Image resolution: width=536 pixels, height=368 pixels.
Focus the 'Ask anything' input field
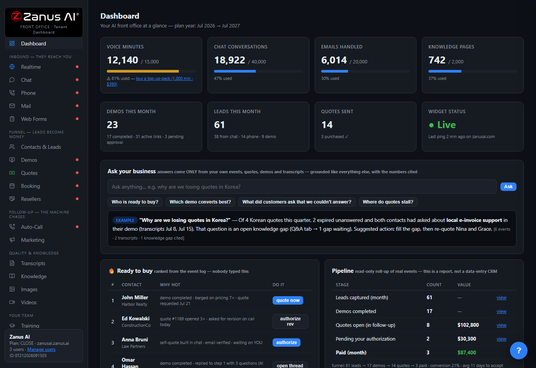(x=302, y=187)
